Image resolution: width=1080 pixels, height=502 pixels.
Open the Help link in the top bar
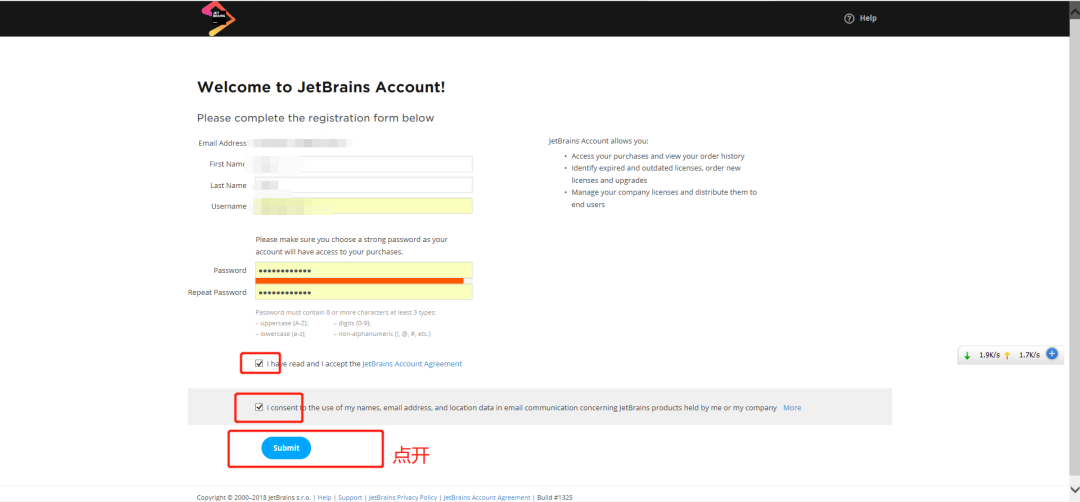tap(868, 19)
